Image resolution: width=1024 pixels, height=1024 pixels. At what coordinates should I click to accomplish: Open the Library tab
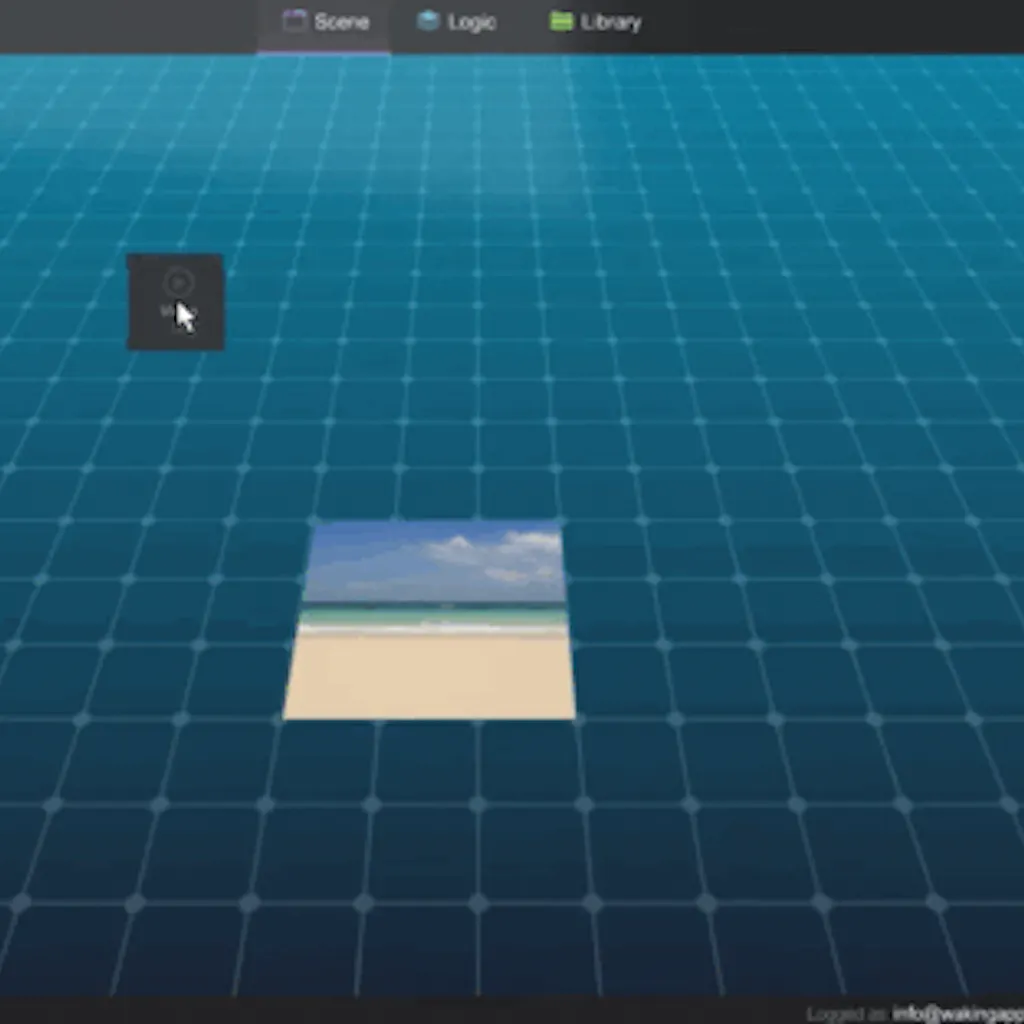[x=596, y=22]
